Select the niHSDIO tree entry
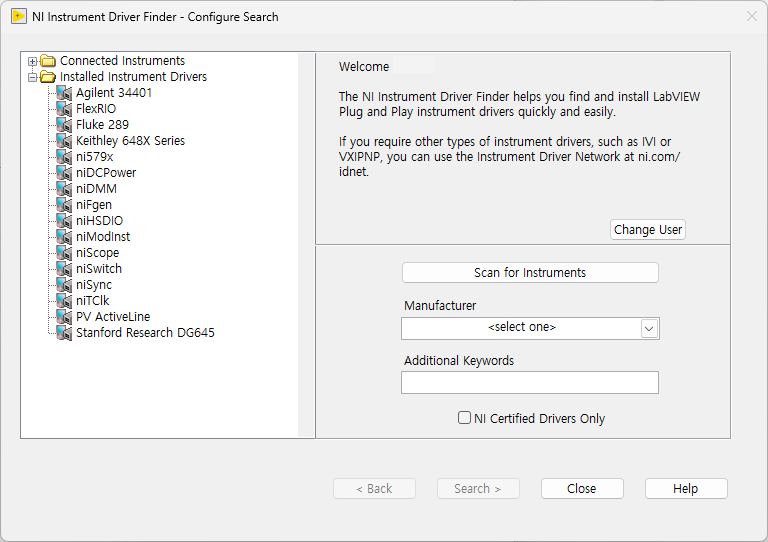Image resolution: width=768 pixels, height=542 pixels. click(99, 221)
